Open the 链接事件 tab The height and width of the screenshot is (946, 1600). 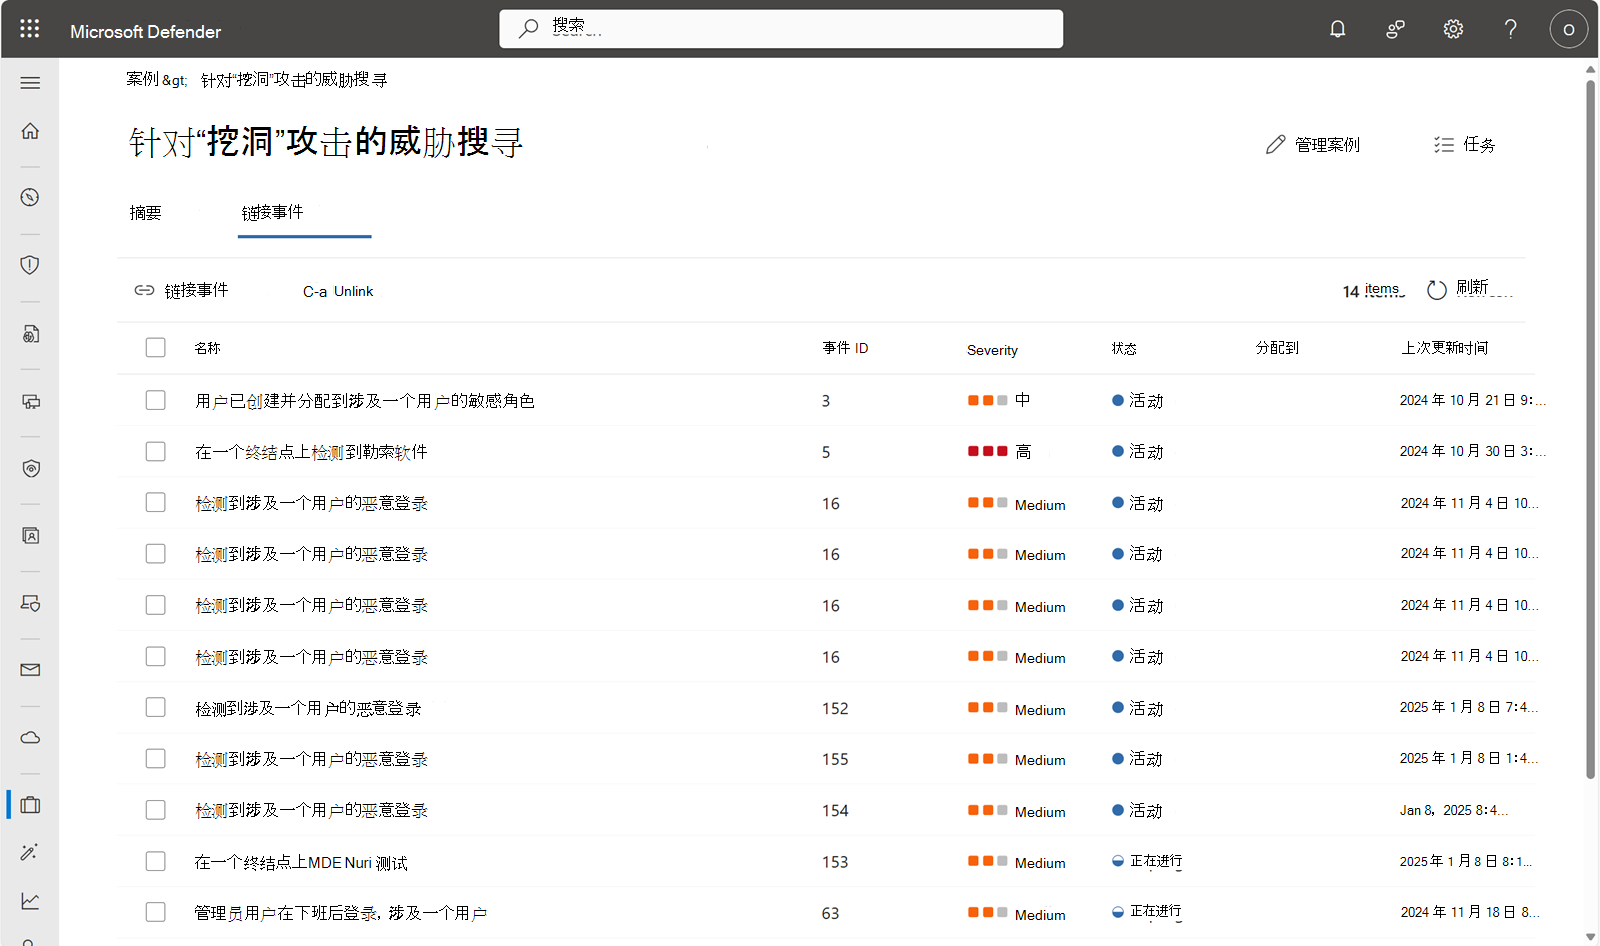click(275, 212)
